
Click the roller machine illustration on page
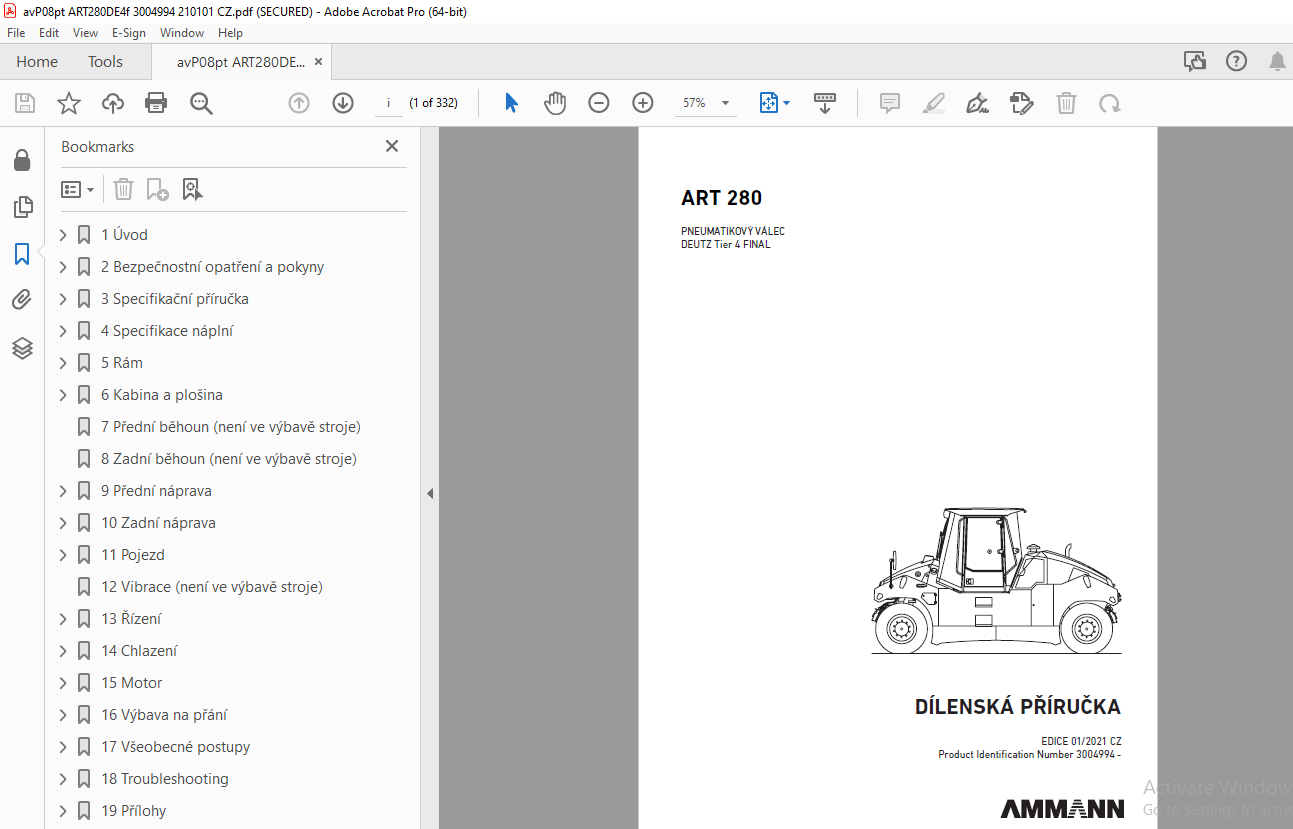pos(996,581)
